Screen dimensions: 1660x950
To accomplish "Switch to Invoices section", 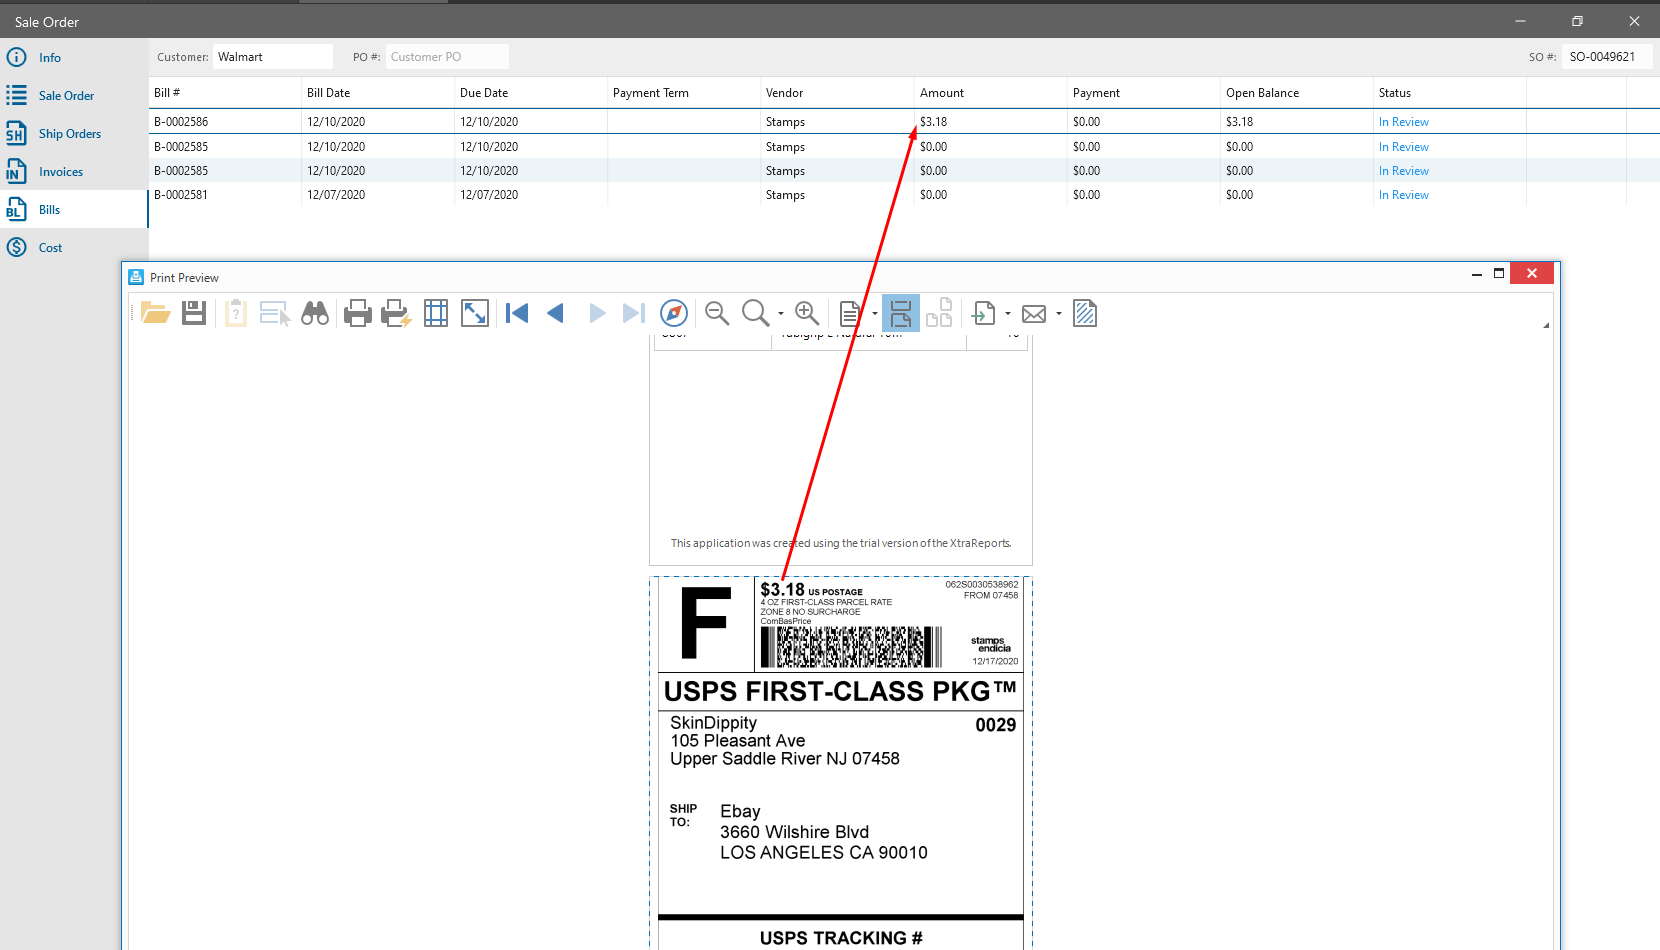I will 74,171.
